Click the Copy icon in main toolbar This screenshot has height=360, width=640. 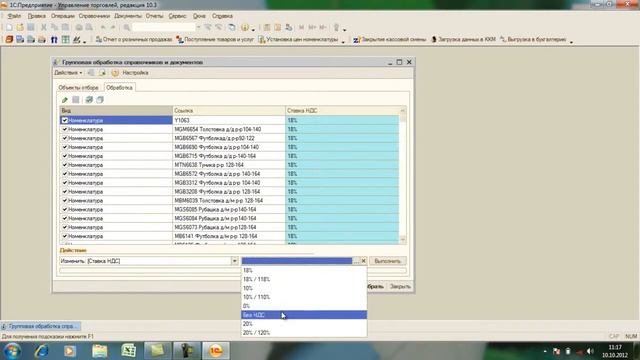tap(54, 27)
